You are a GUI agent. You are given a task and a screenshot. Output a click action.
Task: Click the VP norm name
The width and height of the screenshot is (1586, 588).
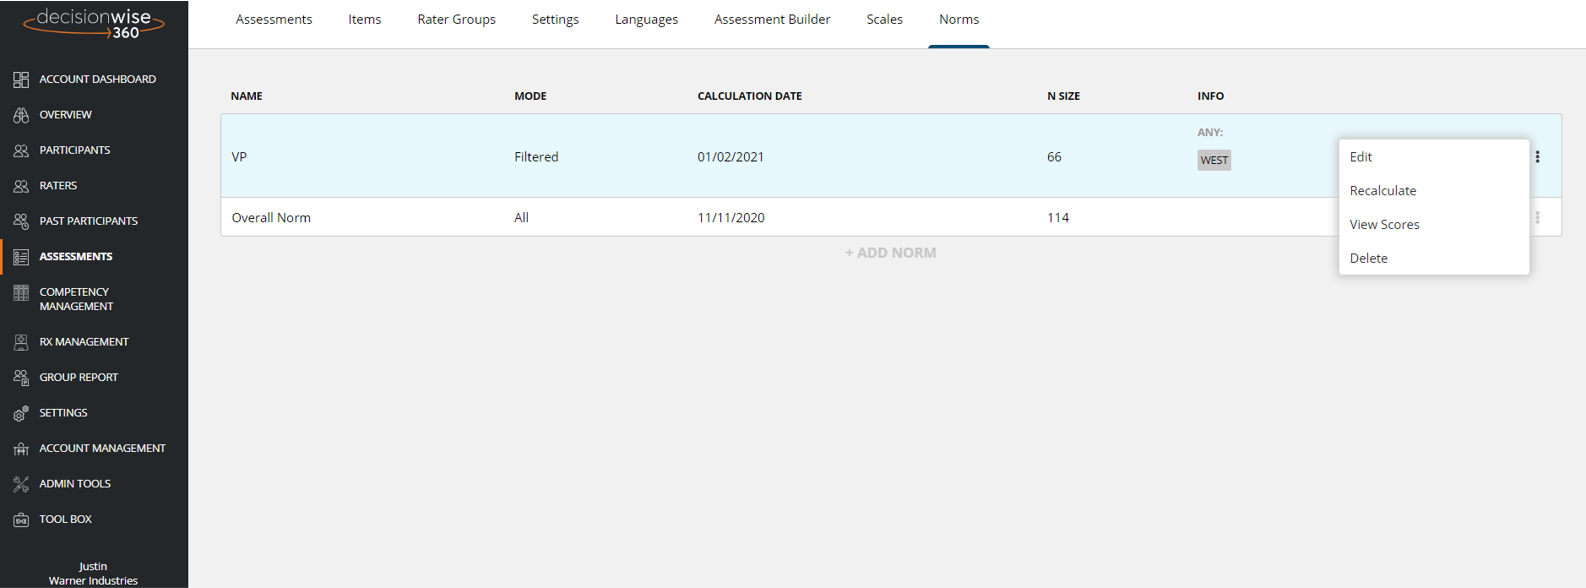click(x=239, y=157)
